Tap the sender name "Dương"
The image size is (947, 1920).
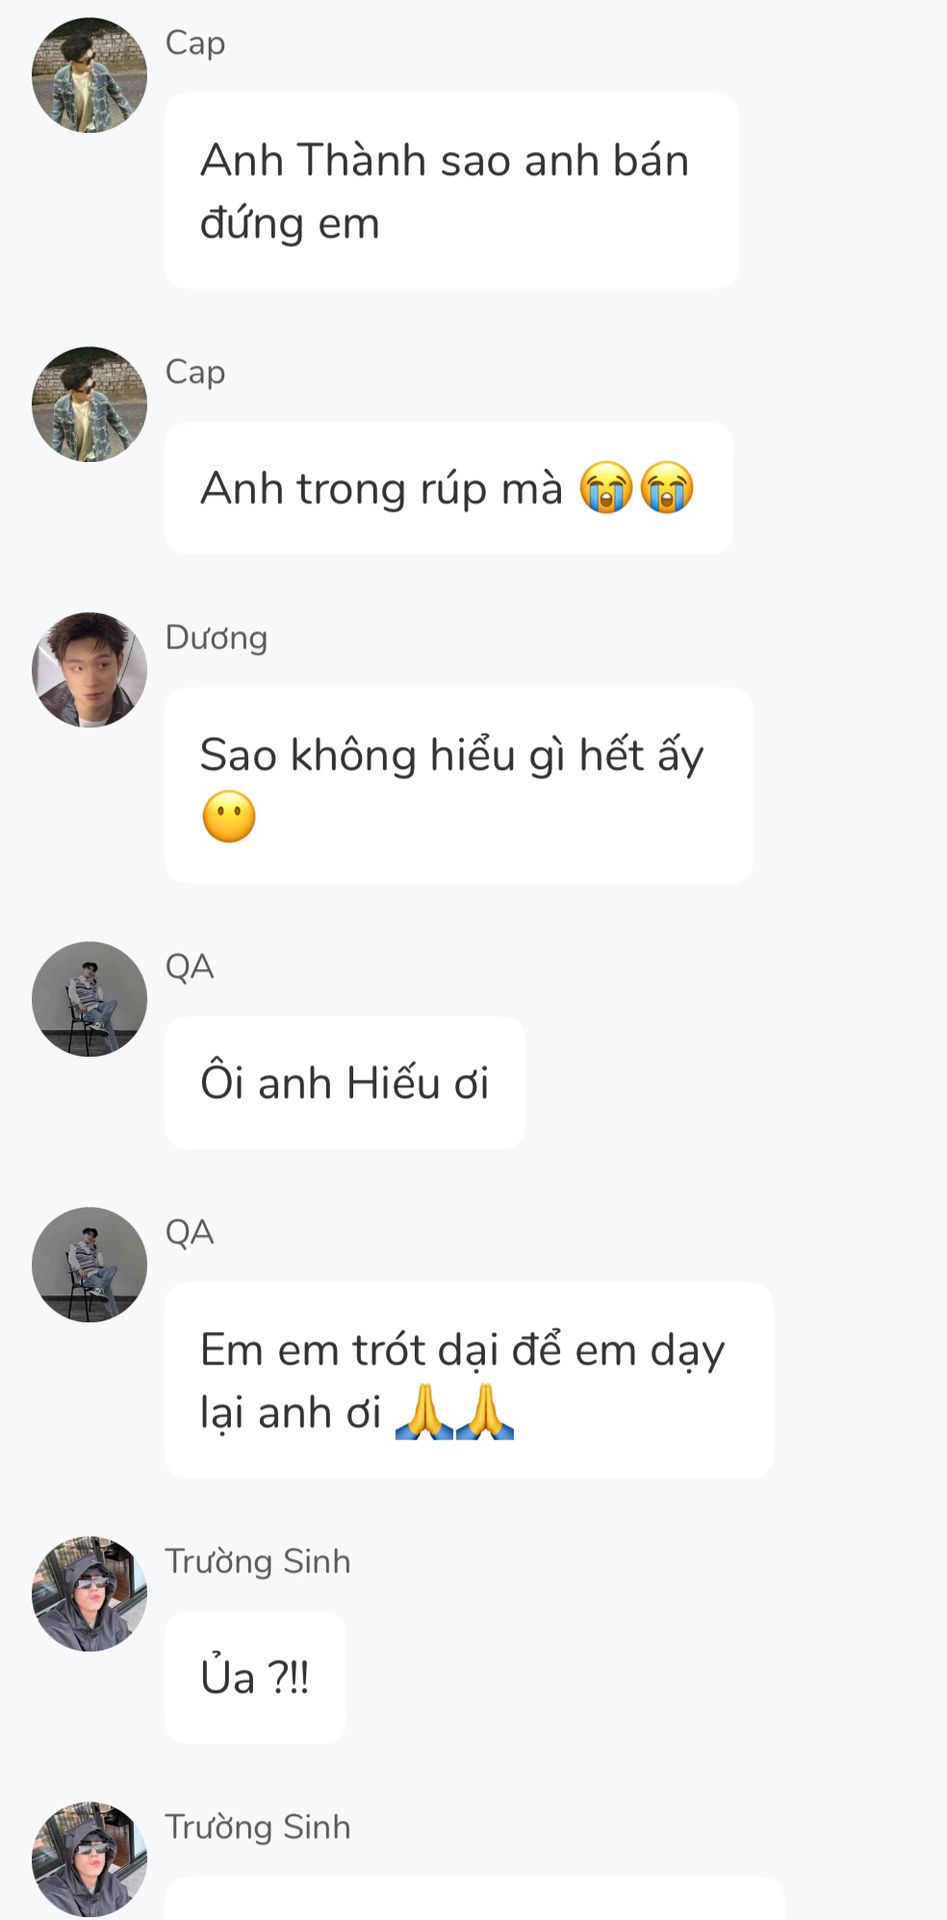[216, 638]
